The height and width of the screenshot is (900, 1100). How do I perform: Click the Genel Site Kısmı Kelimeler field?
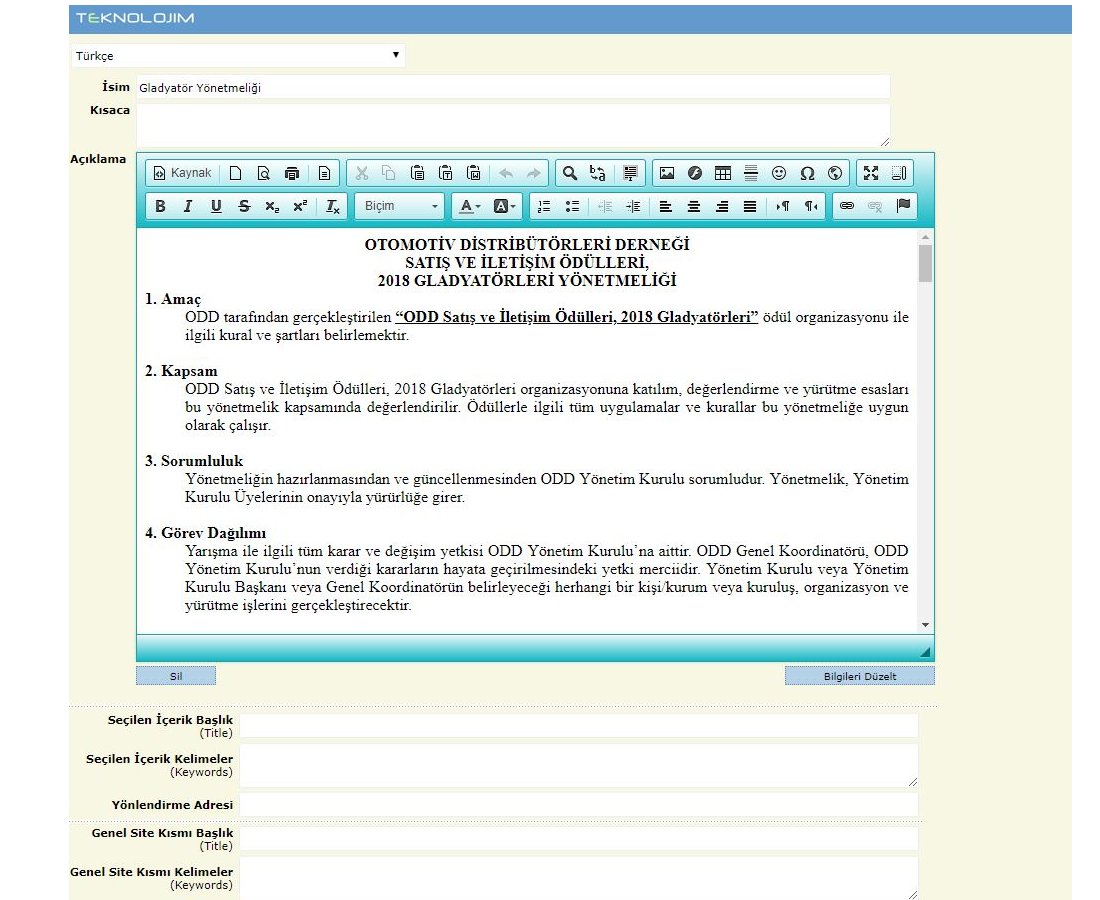579,878
